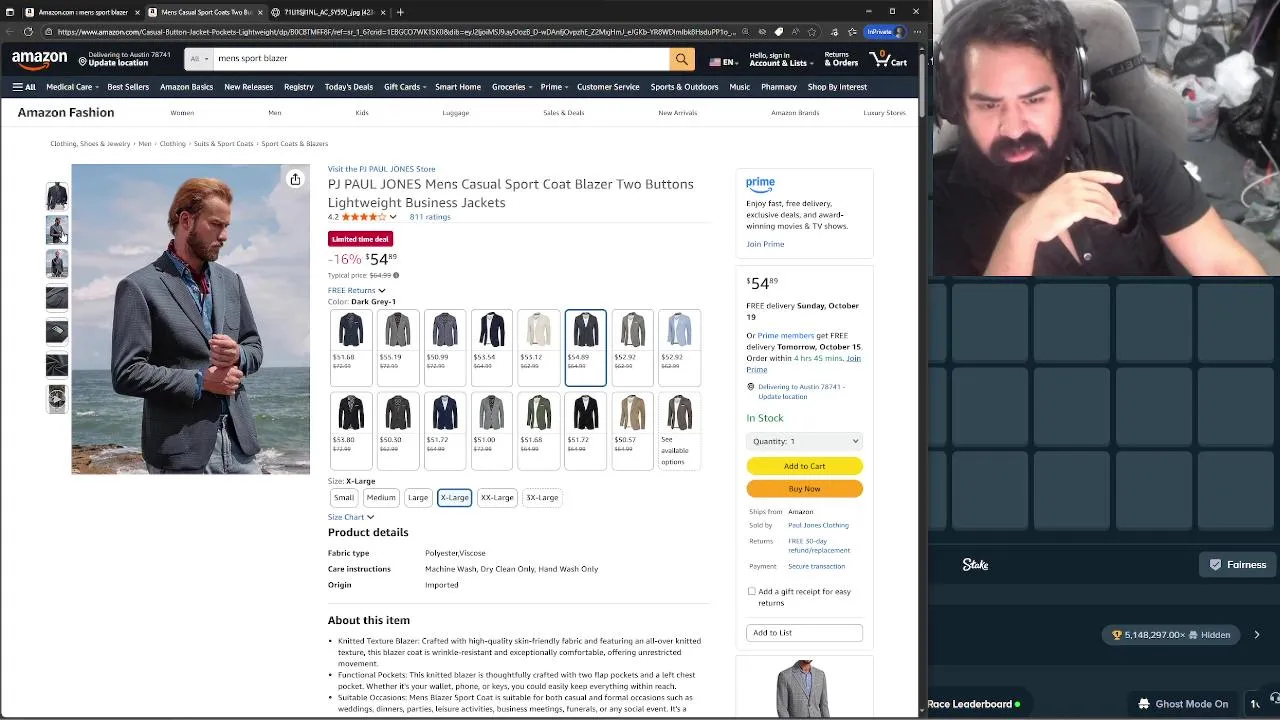Select size Medium

(x=381, y=497)
